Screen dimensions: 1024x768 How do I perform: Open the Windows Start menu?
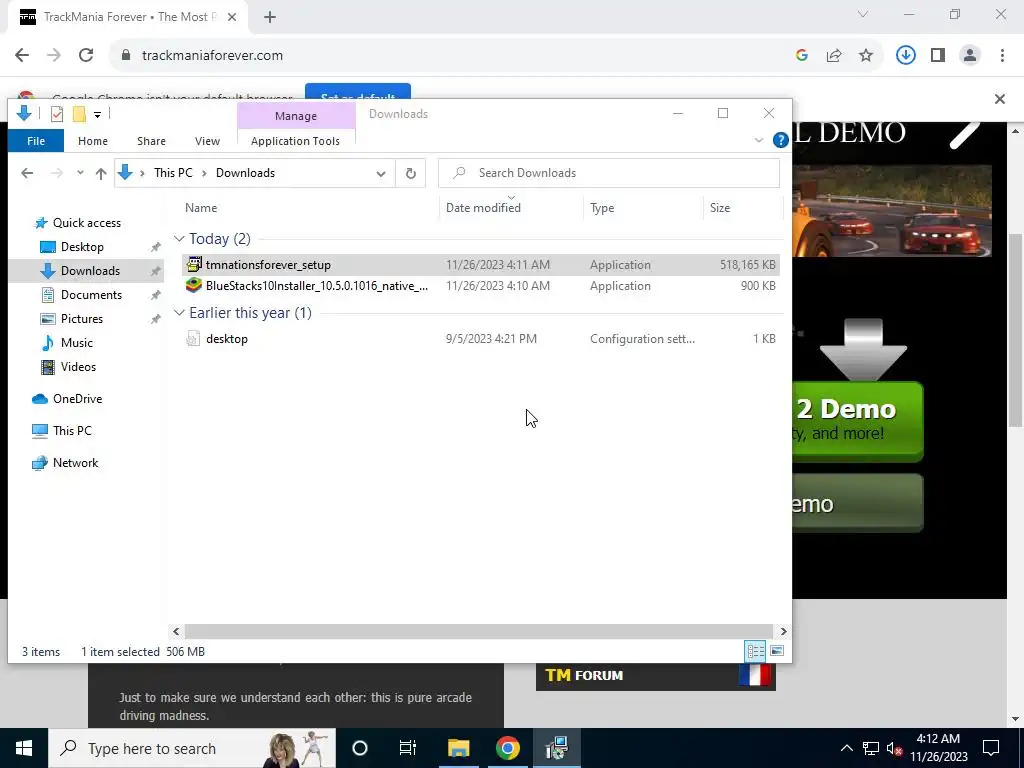click(x=24, y=748)
